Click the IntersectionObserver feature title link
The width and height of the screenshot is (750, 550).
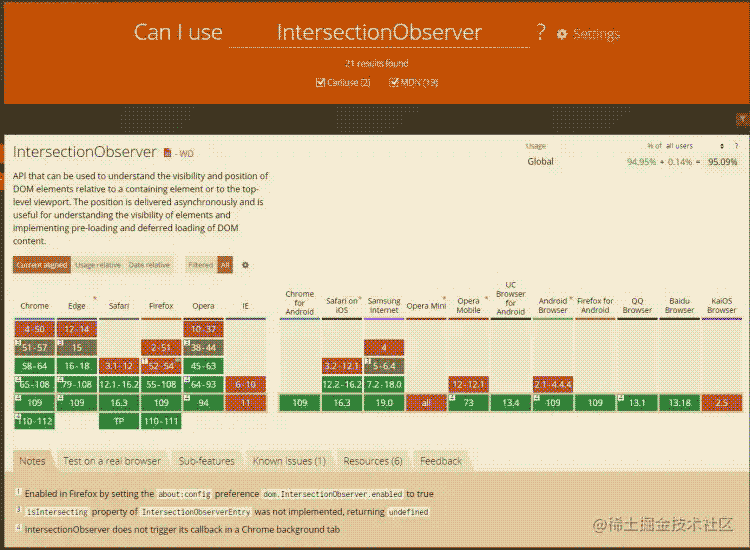(85, 152)
